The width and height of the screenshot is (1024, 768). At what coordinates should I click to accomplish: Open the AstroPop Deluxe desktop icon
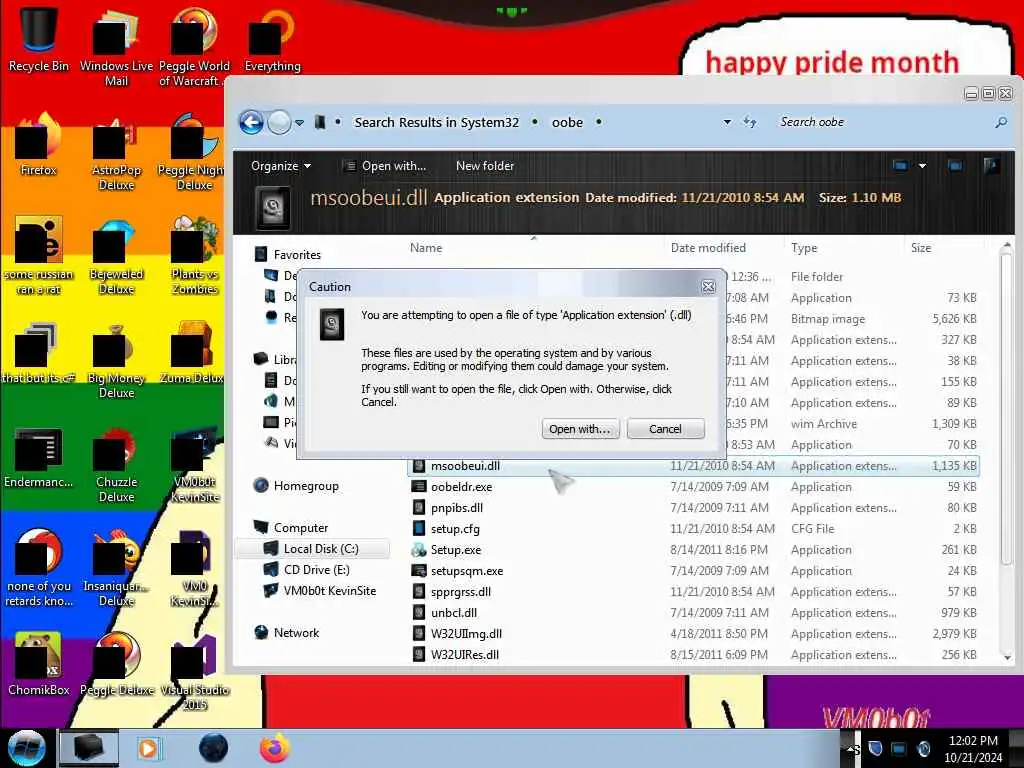tap(116, 152)
